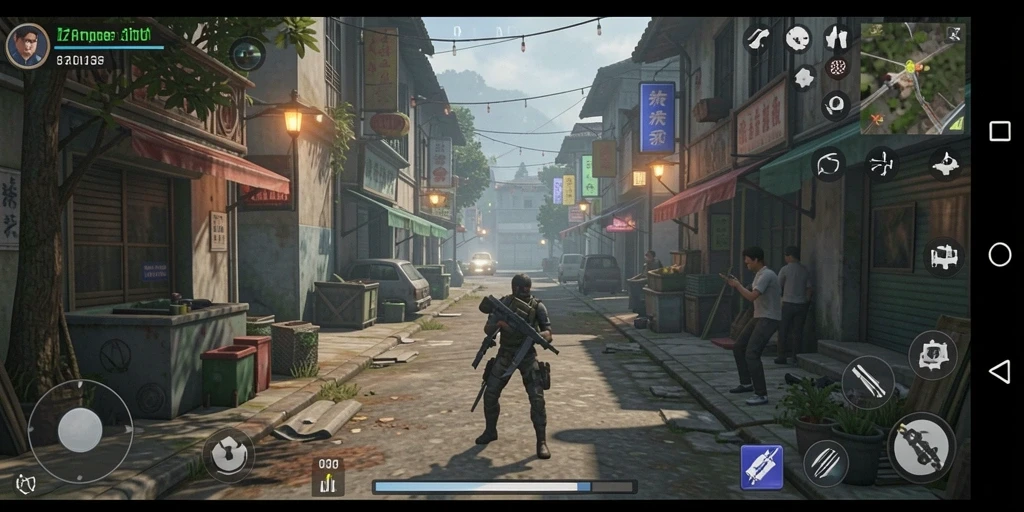Image resolution: width=1024 pixels, height=512 pixels.
Task: Select the green player name label
Action: click(104, 35)
